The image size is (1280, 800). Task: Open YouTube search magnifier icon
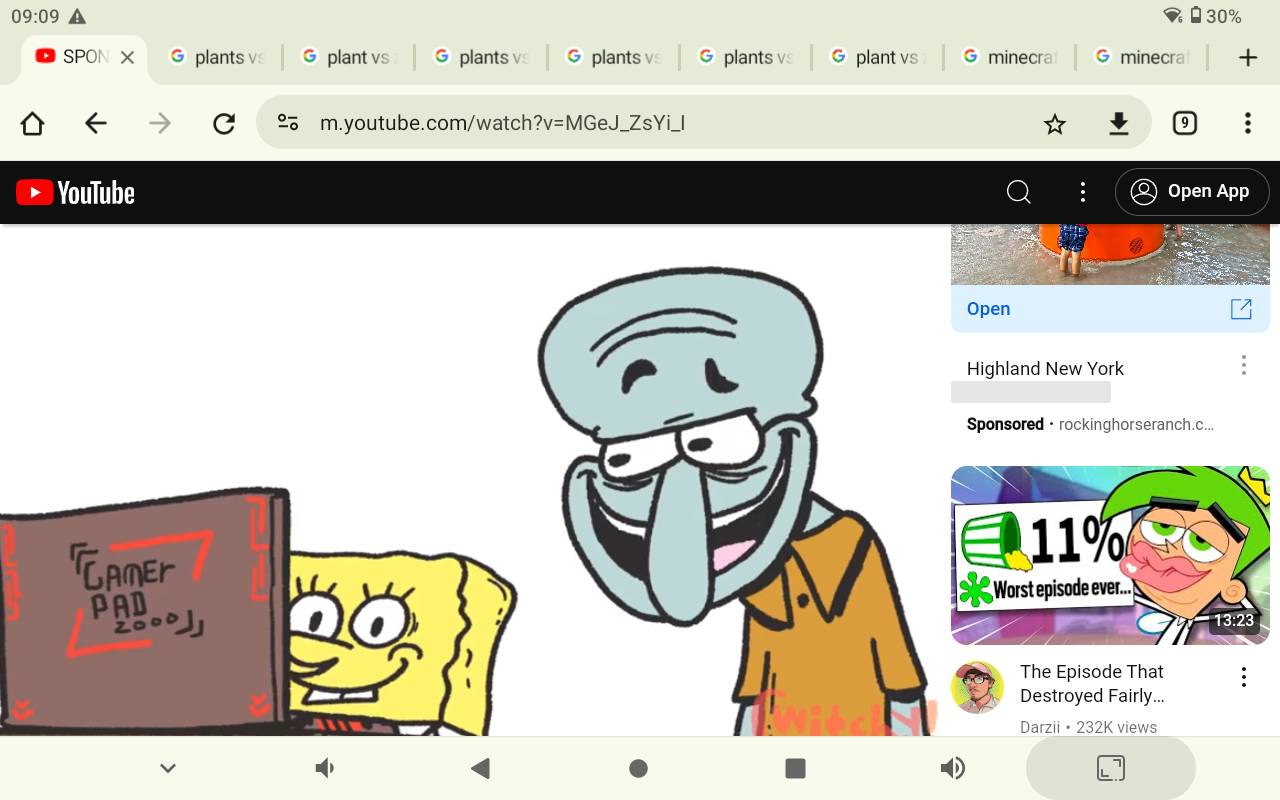pos(1018,192)
